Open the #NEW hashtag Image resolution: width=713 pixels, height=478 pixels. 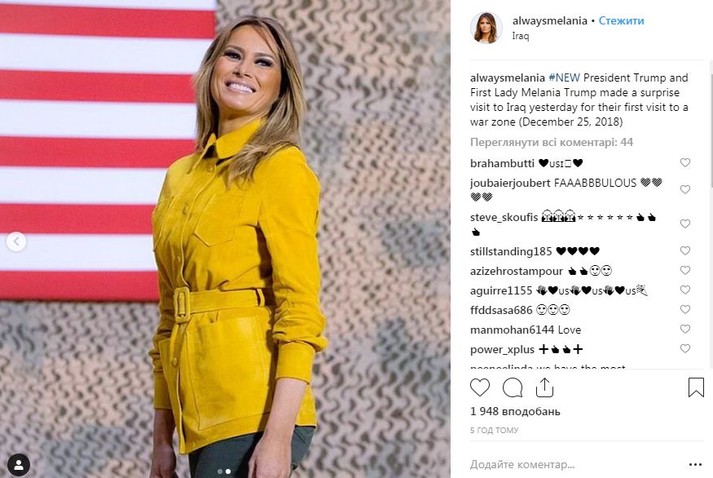point(564,78)
